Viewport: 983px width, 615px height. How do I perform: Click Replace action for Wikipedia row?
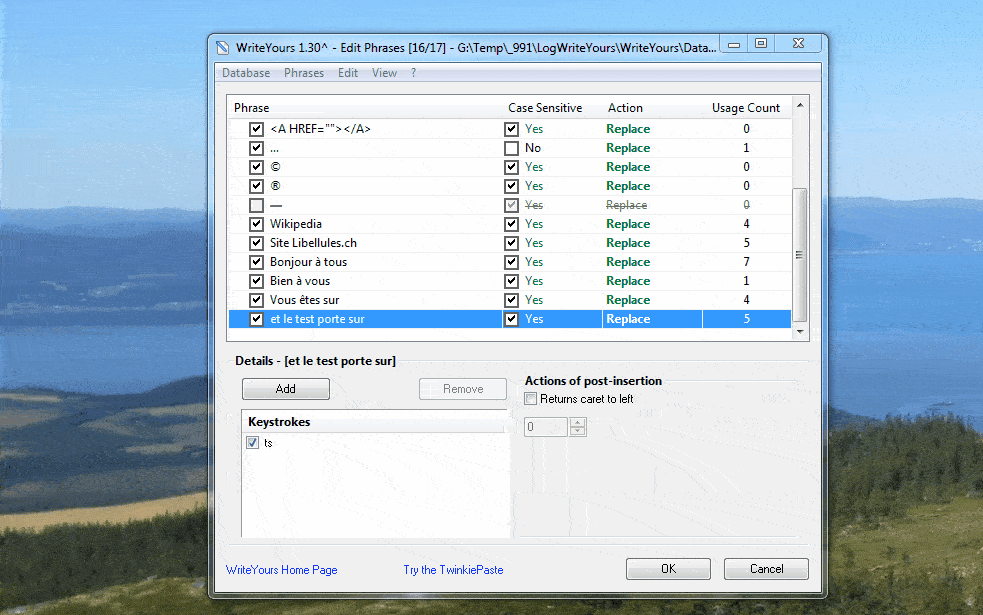tap(628, 224)
